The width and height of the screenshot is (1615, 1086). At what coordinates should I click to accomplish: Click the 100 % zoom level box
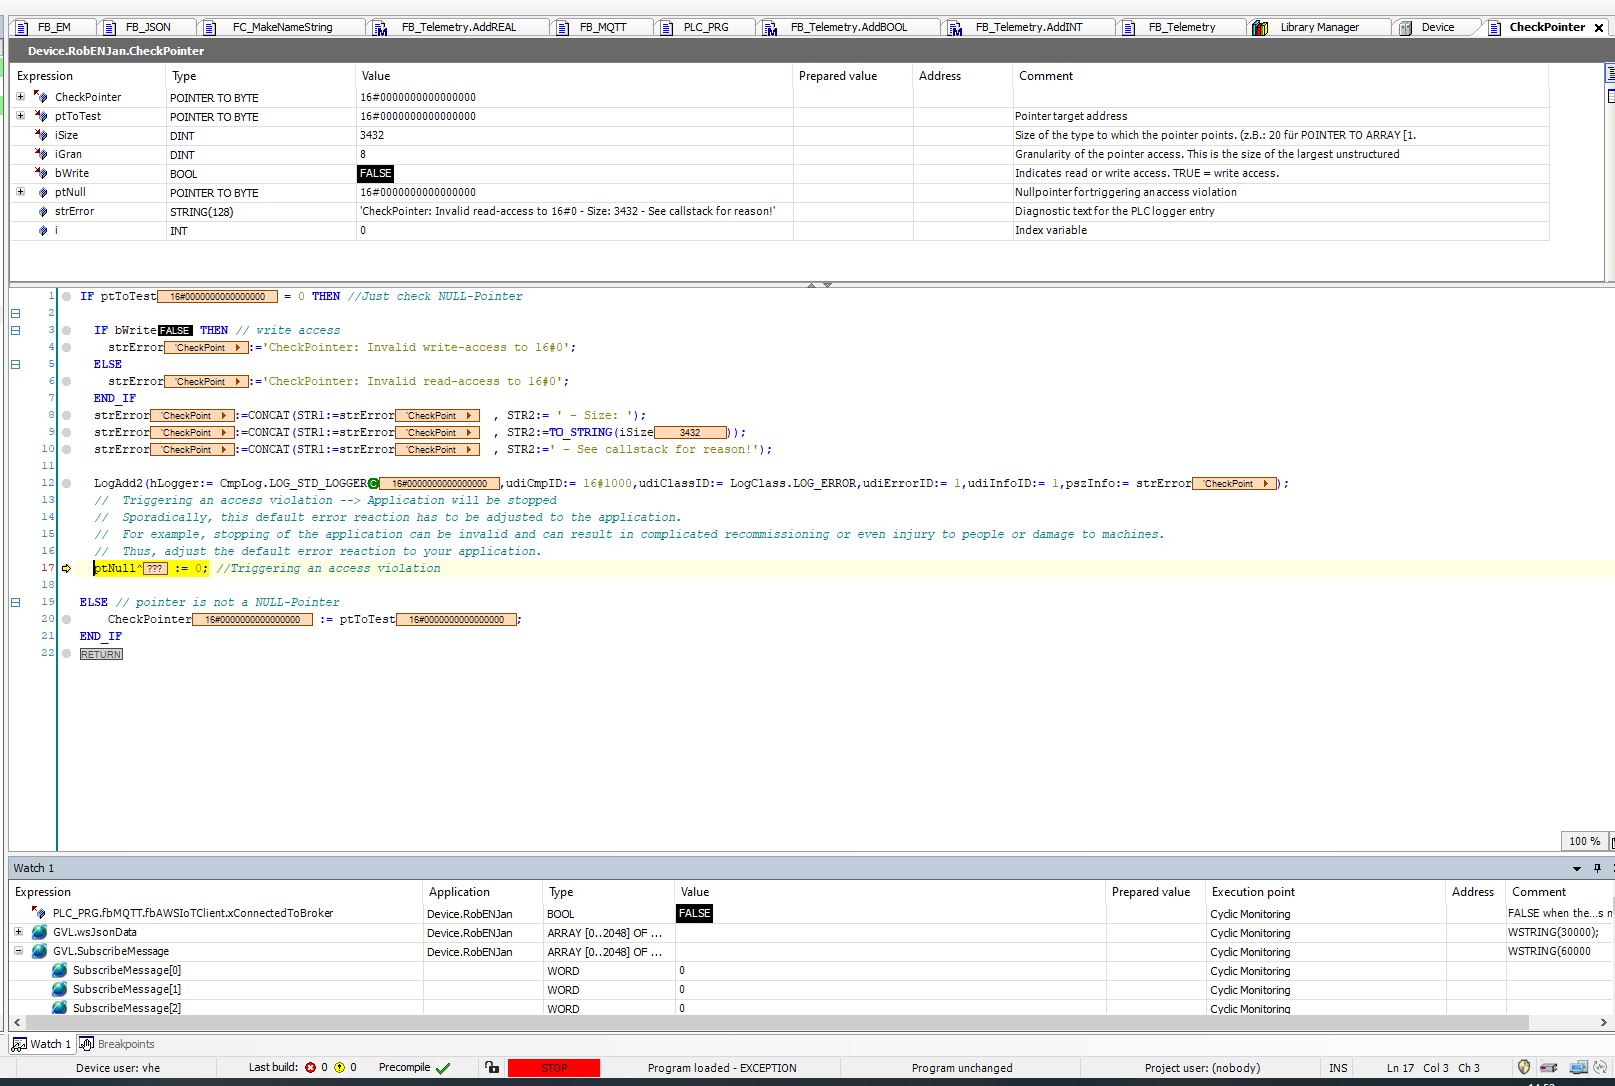[1584, 841]
